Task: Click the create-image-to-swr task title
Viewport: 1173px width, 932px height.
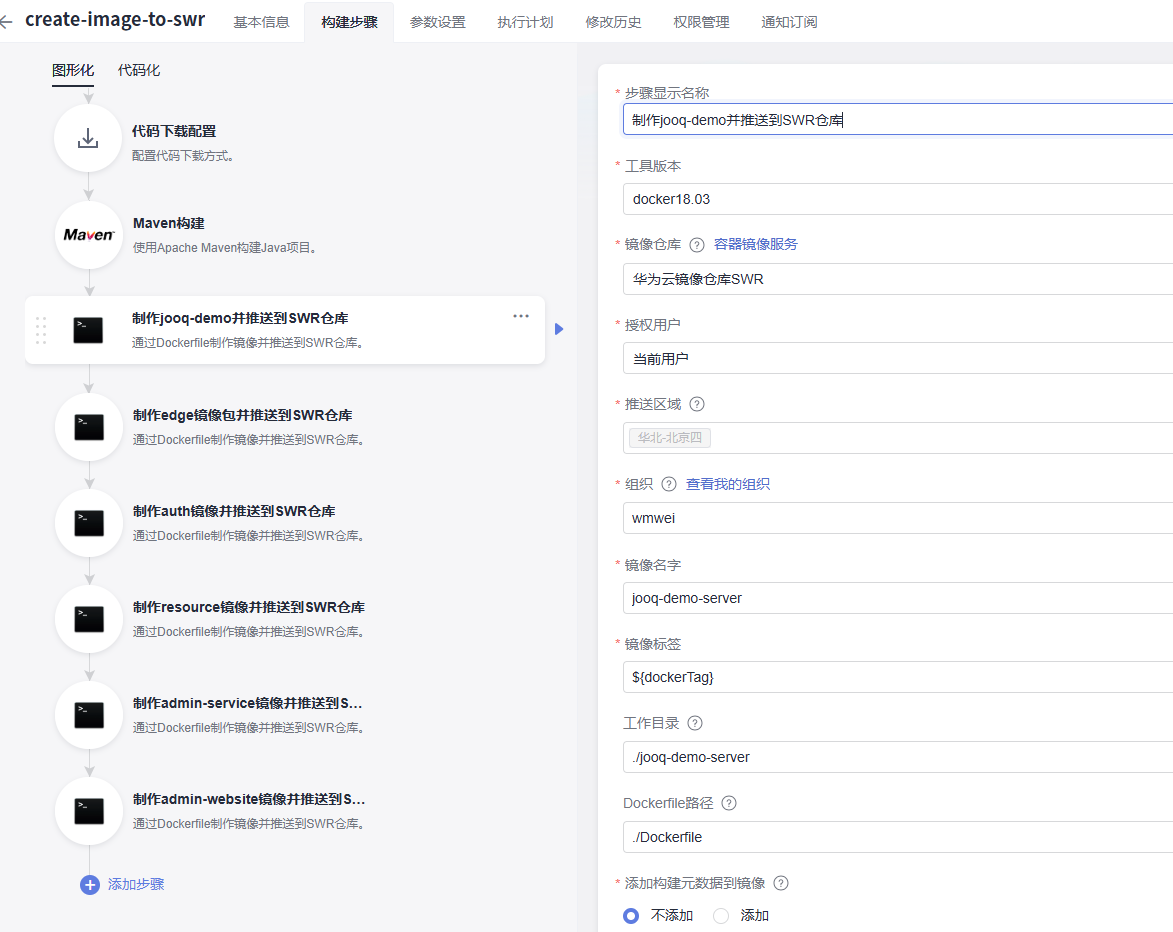Action: [115, 19]
